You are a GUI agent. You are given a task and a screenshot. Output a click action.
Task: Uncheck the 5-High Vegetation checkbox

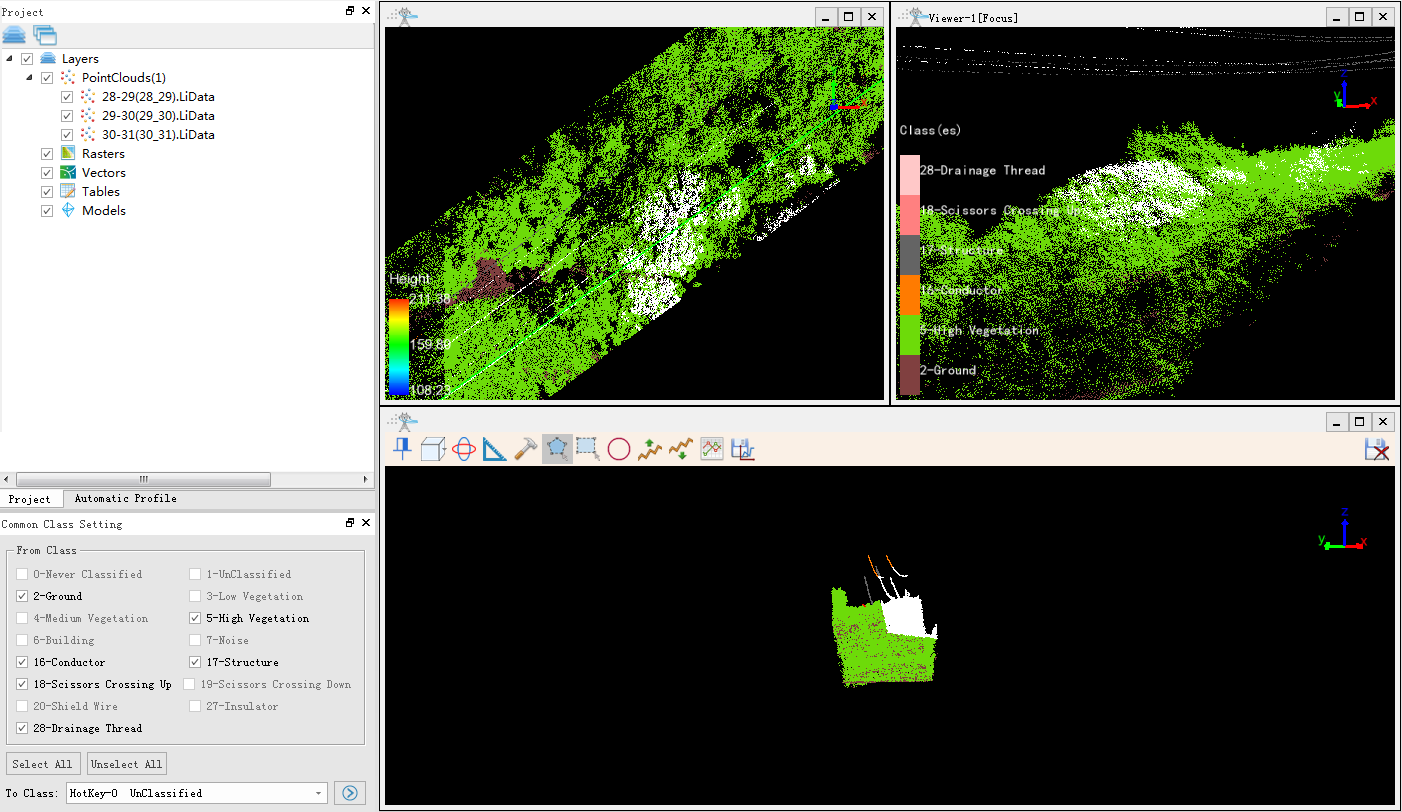point(196,618)
